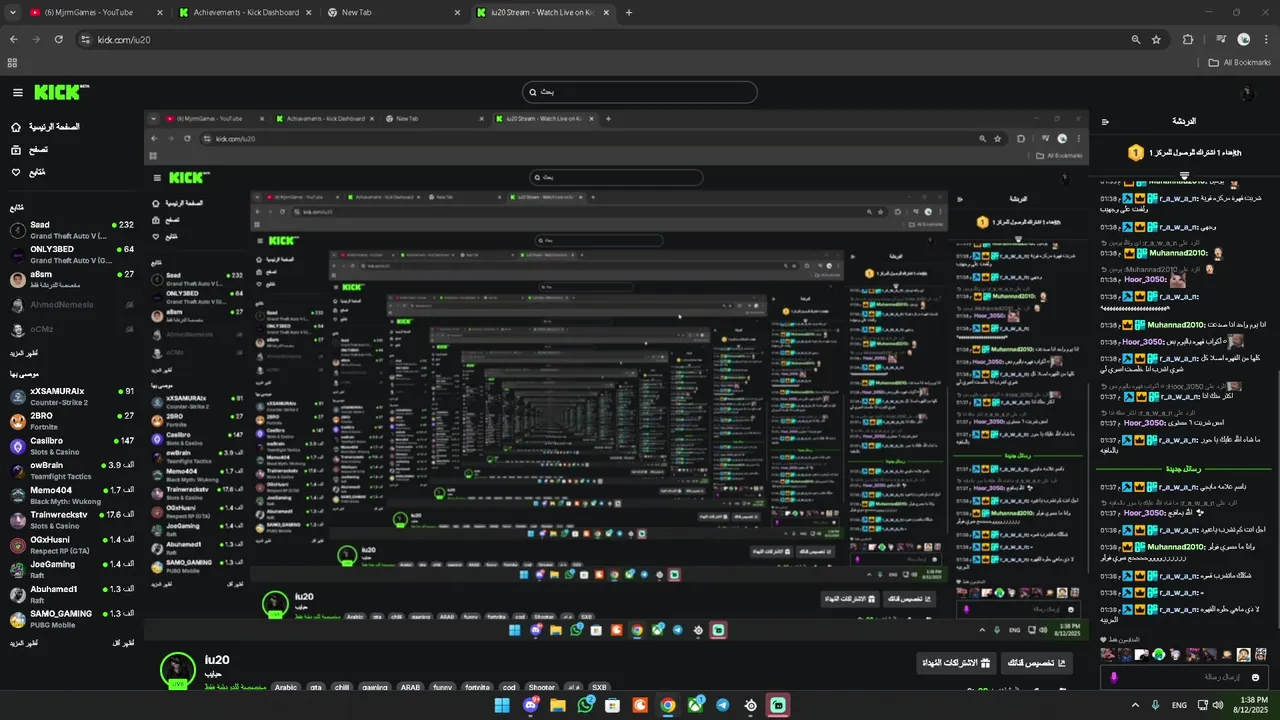The width and height of the screenshot is (1280, 720).
Task: Click the 'Shooter' stream tag
Action: [x=541, y=688]
